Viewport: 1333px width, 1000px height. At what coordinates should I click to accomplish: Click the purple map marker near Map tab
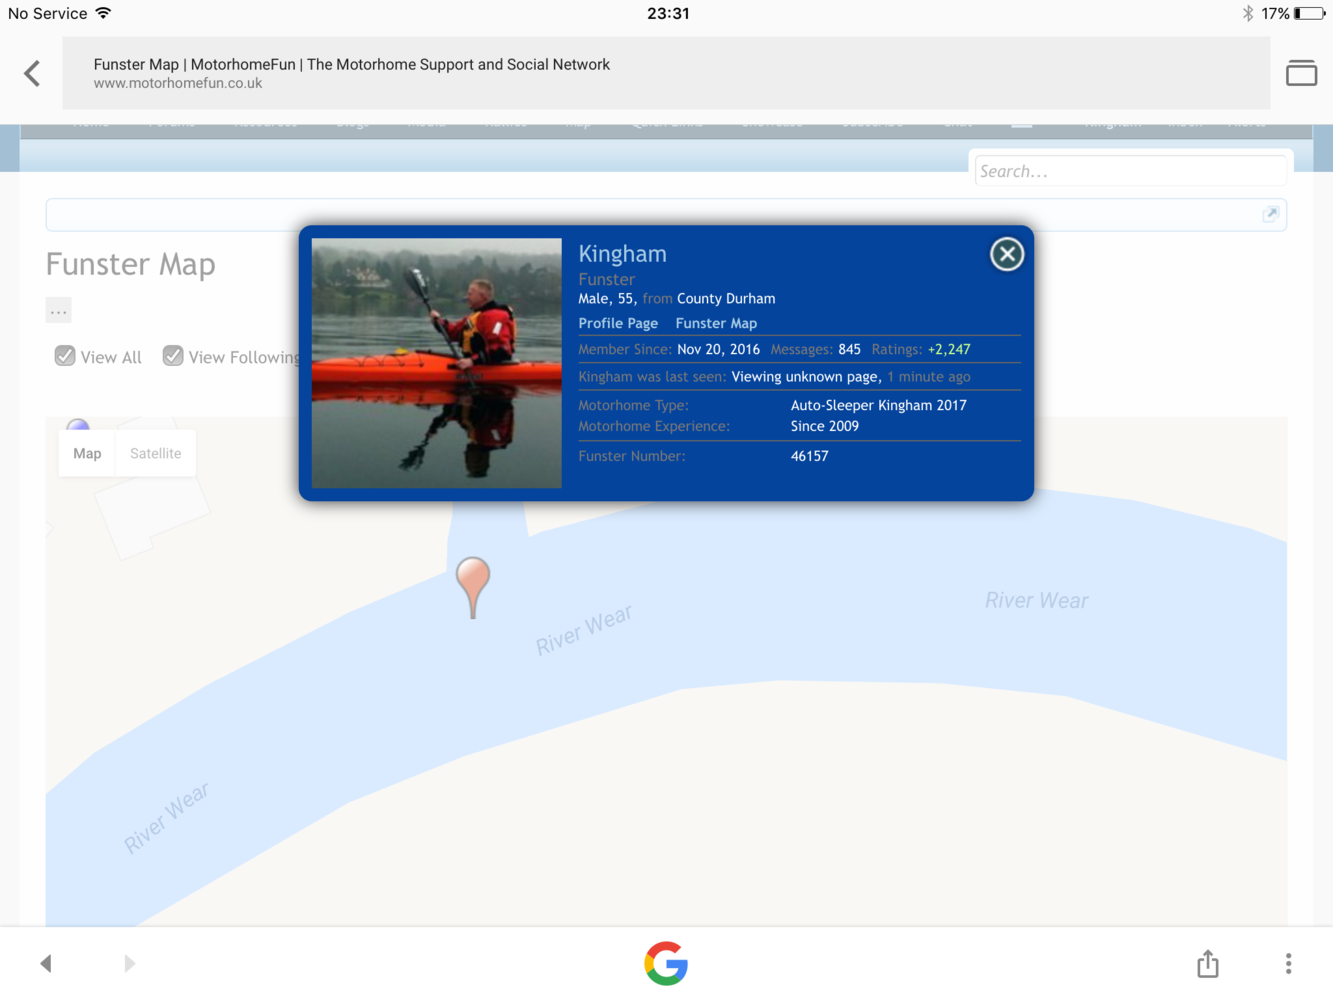[78, 425]
